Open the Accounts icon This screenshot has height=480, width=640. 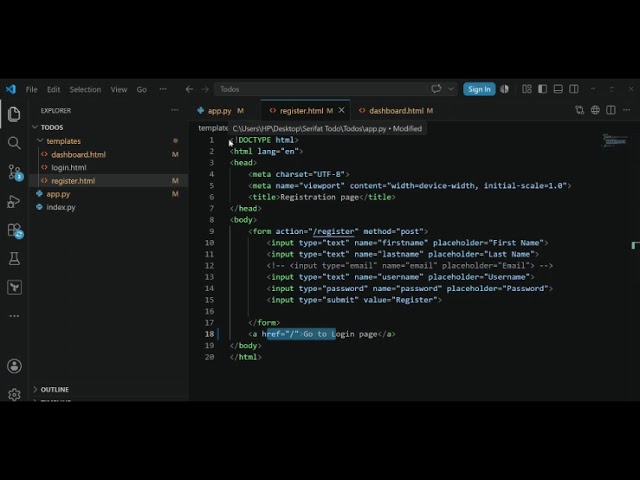(x=14, y=366)
